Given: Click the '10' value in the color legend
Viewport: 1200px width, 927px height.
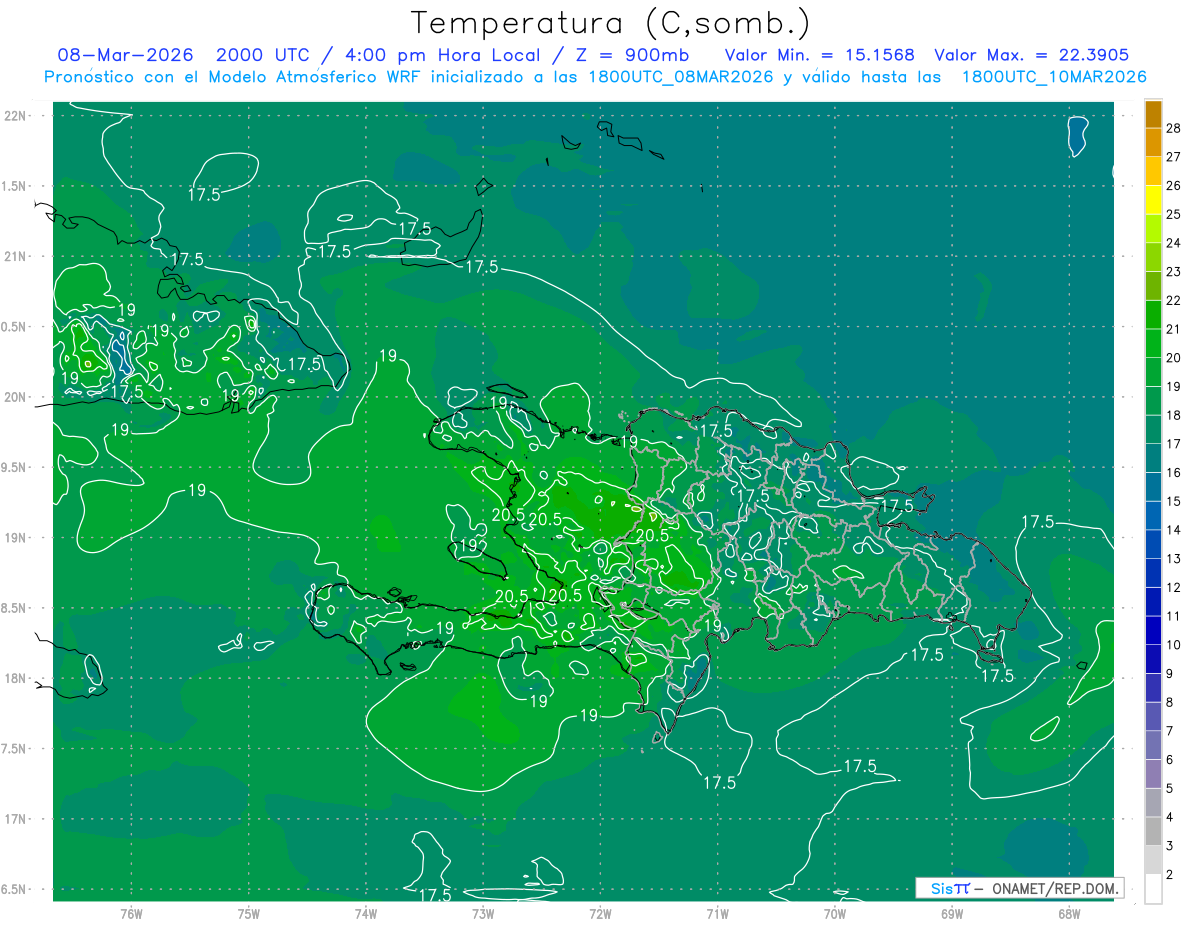Looking at the screenshot, I should (x=1174, y=645).
